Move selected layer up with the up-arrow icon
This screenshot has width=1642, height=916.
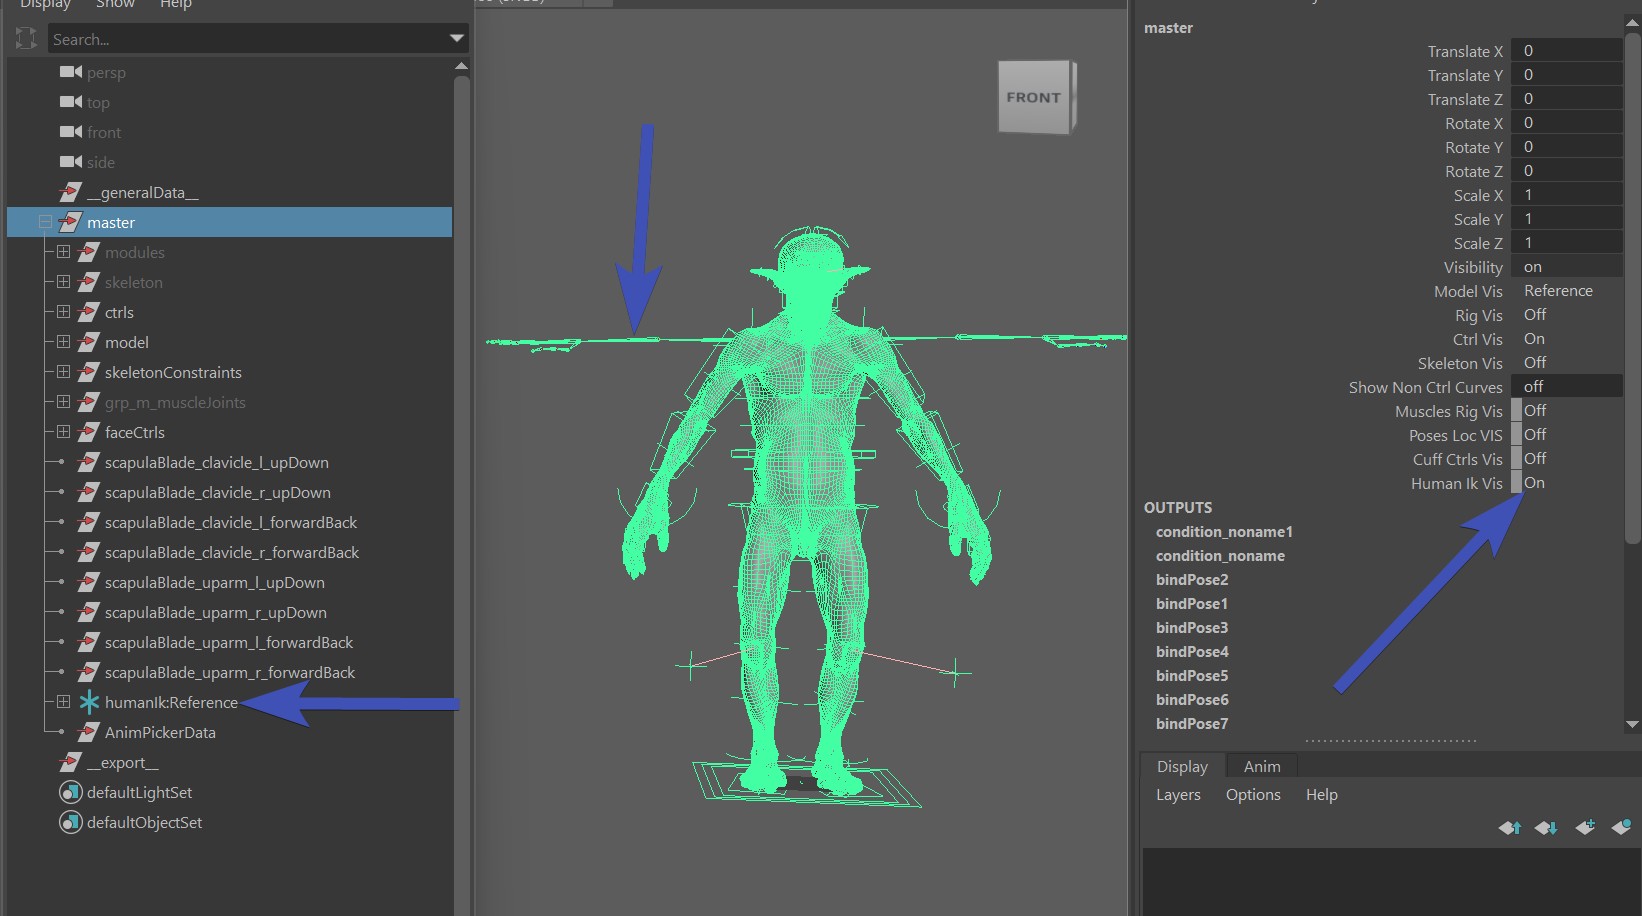tap(1509, 827)
